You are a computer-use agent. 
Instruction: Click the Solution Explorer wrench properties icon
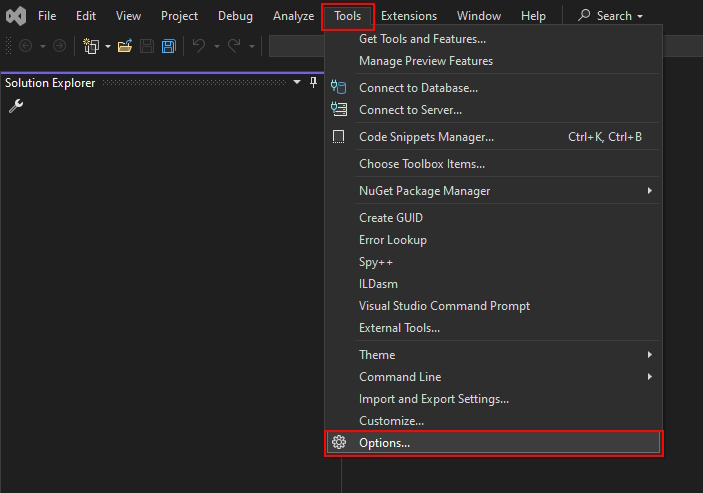click(16, 106)
